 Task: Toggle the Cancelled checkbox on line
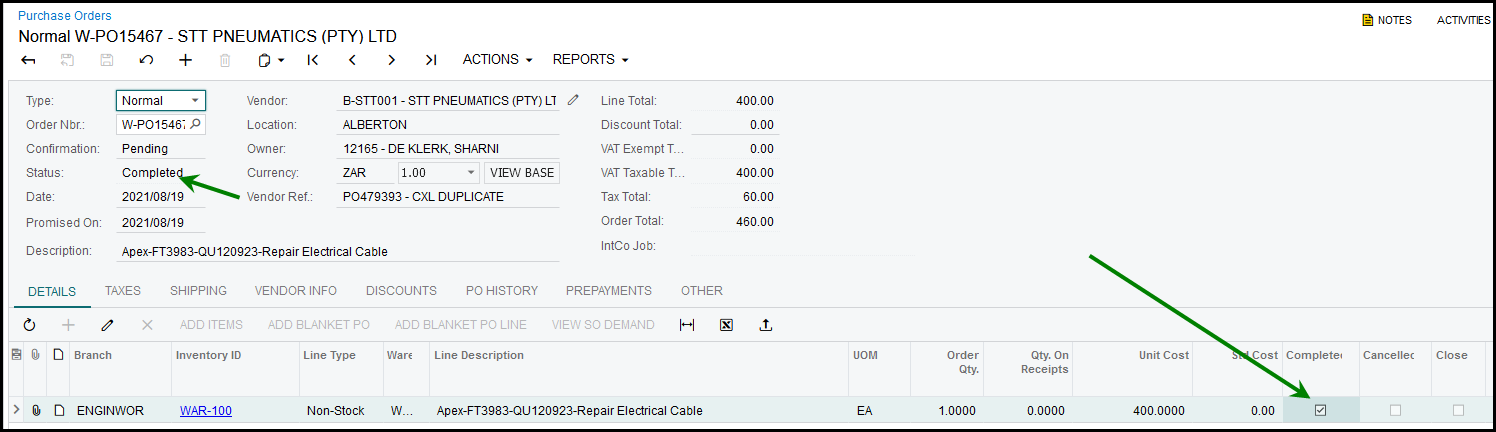click(1395, 410)
